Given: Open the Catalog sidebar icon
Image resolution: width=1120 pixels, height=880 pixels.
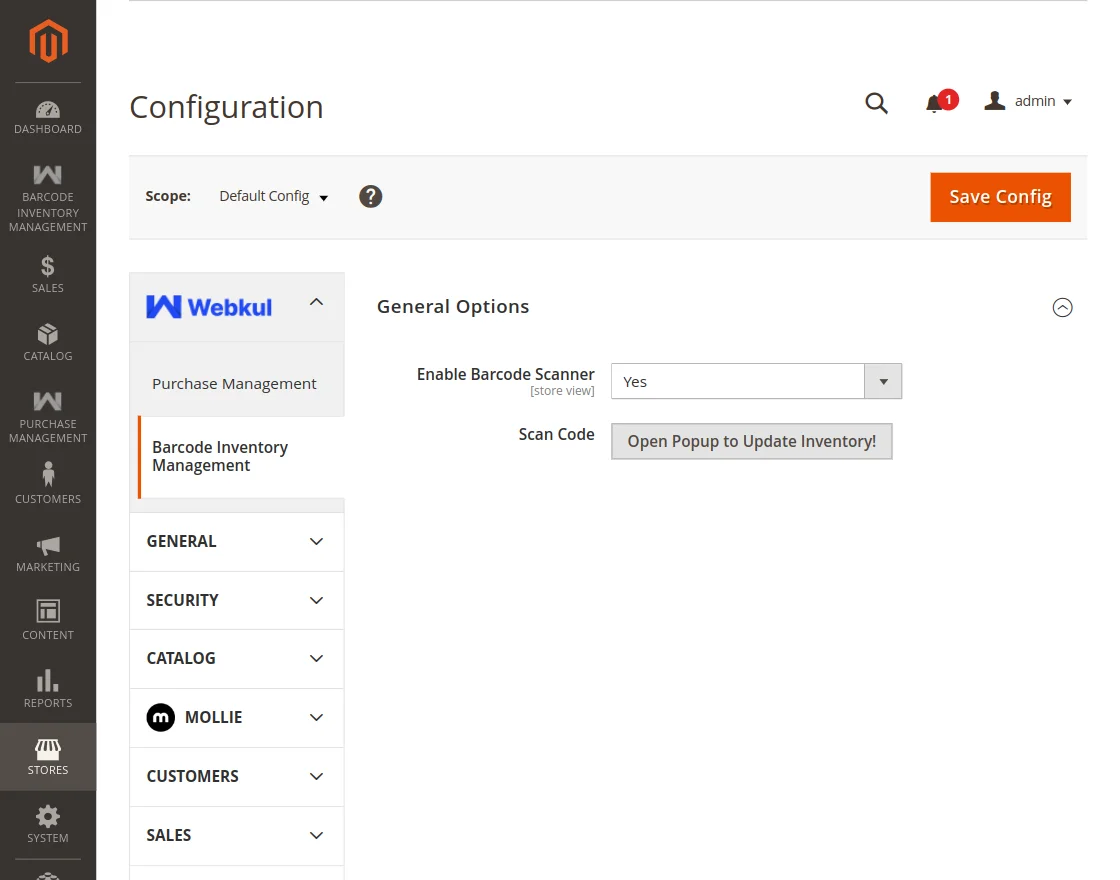Looking at the screenshot, I should [47, 340].
